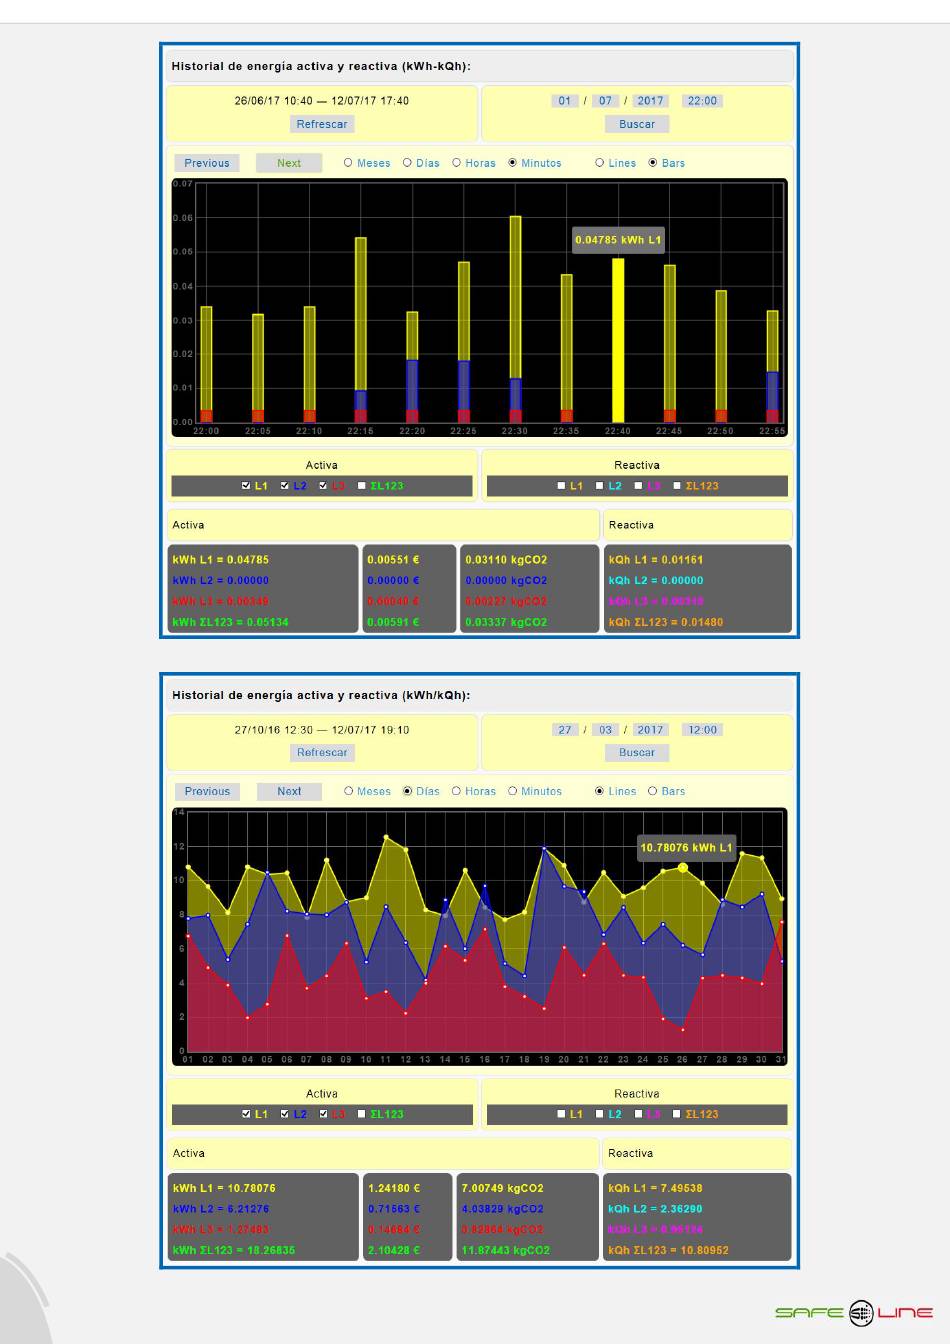Select Meses radio in top panel
The width and height of the screenshot is (950, 1344).
[x=348, y=162]
